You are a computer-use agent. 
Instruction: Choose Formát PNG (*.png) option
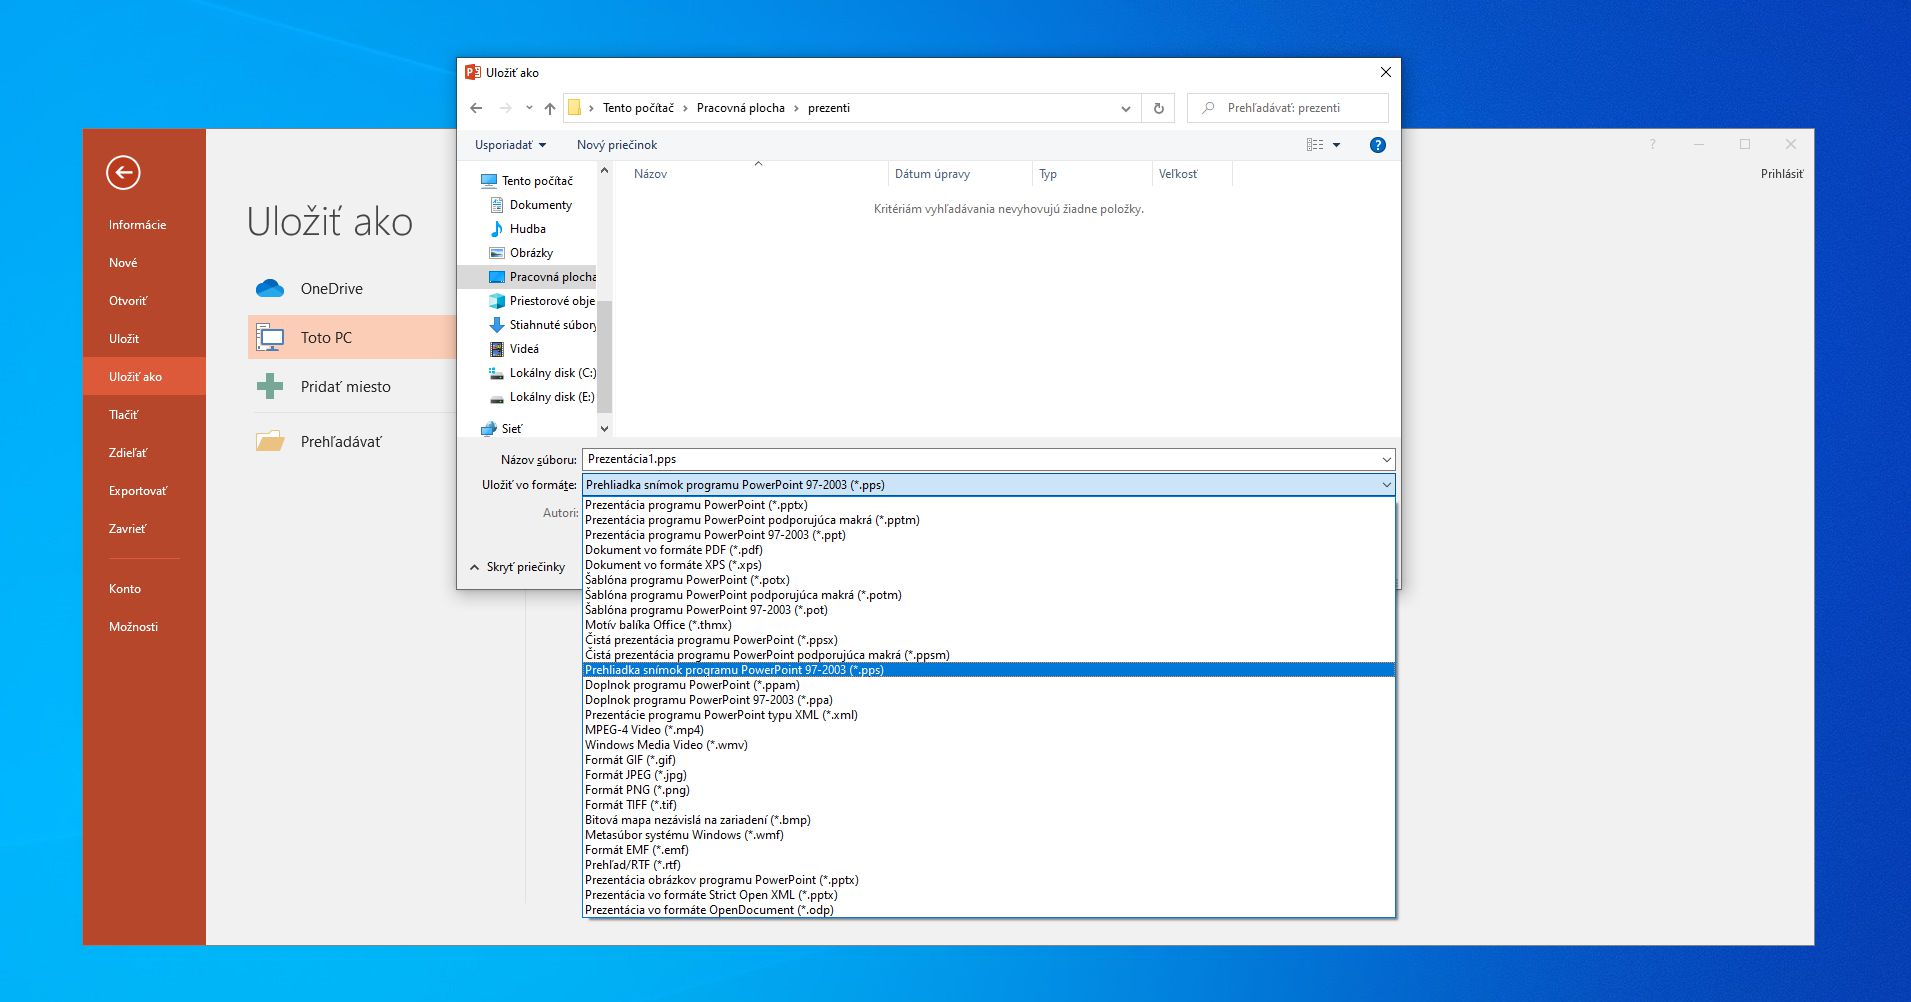coord(988,790)
